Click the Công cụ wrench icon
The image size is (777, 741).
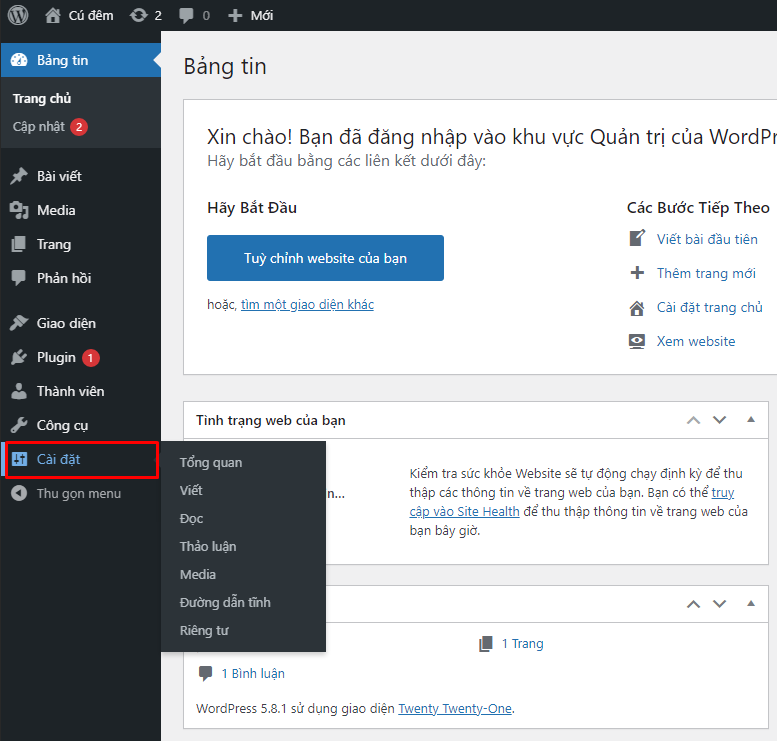point(19,425)
